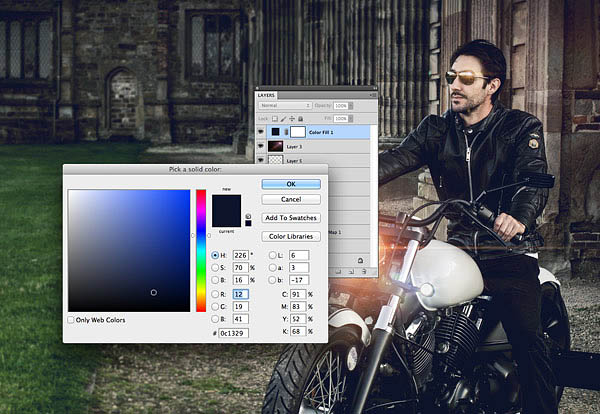
Task: Click lock image pixels brush icon
Action: click(283, 119)
